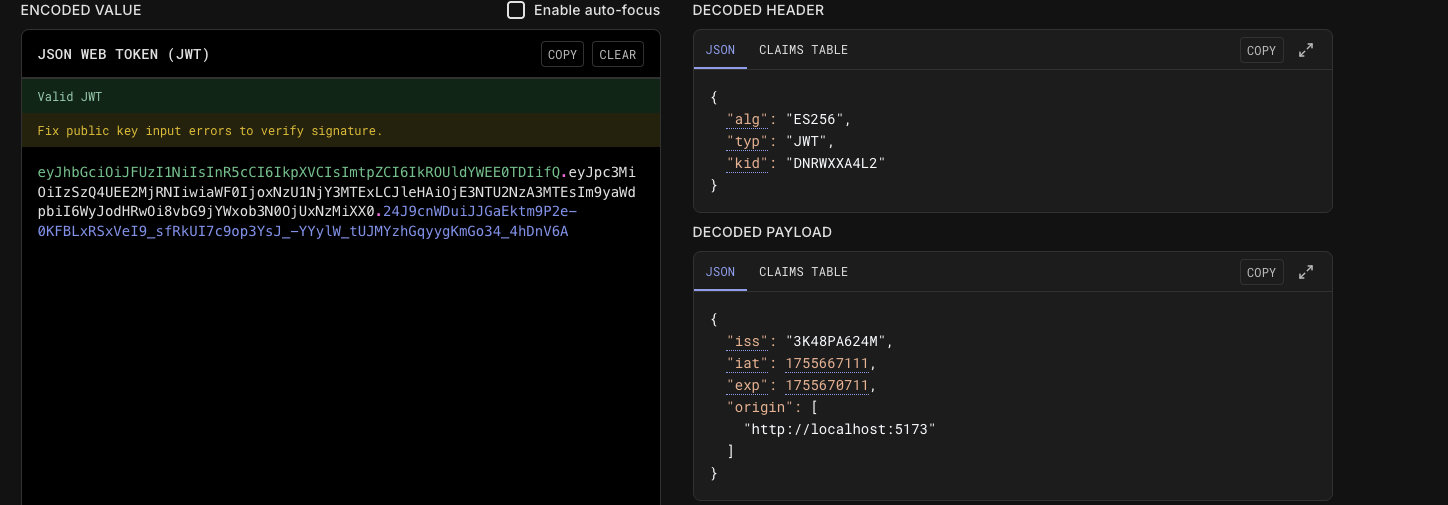Click the "DECODED PAYLOAD" section title
1448x505 pixels.
(762, 232)
